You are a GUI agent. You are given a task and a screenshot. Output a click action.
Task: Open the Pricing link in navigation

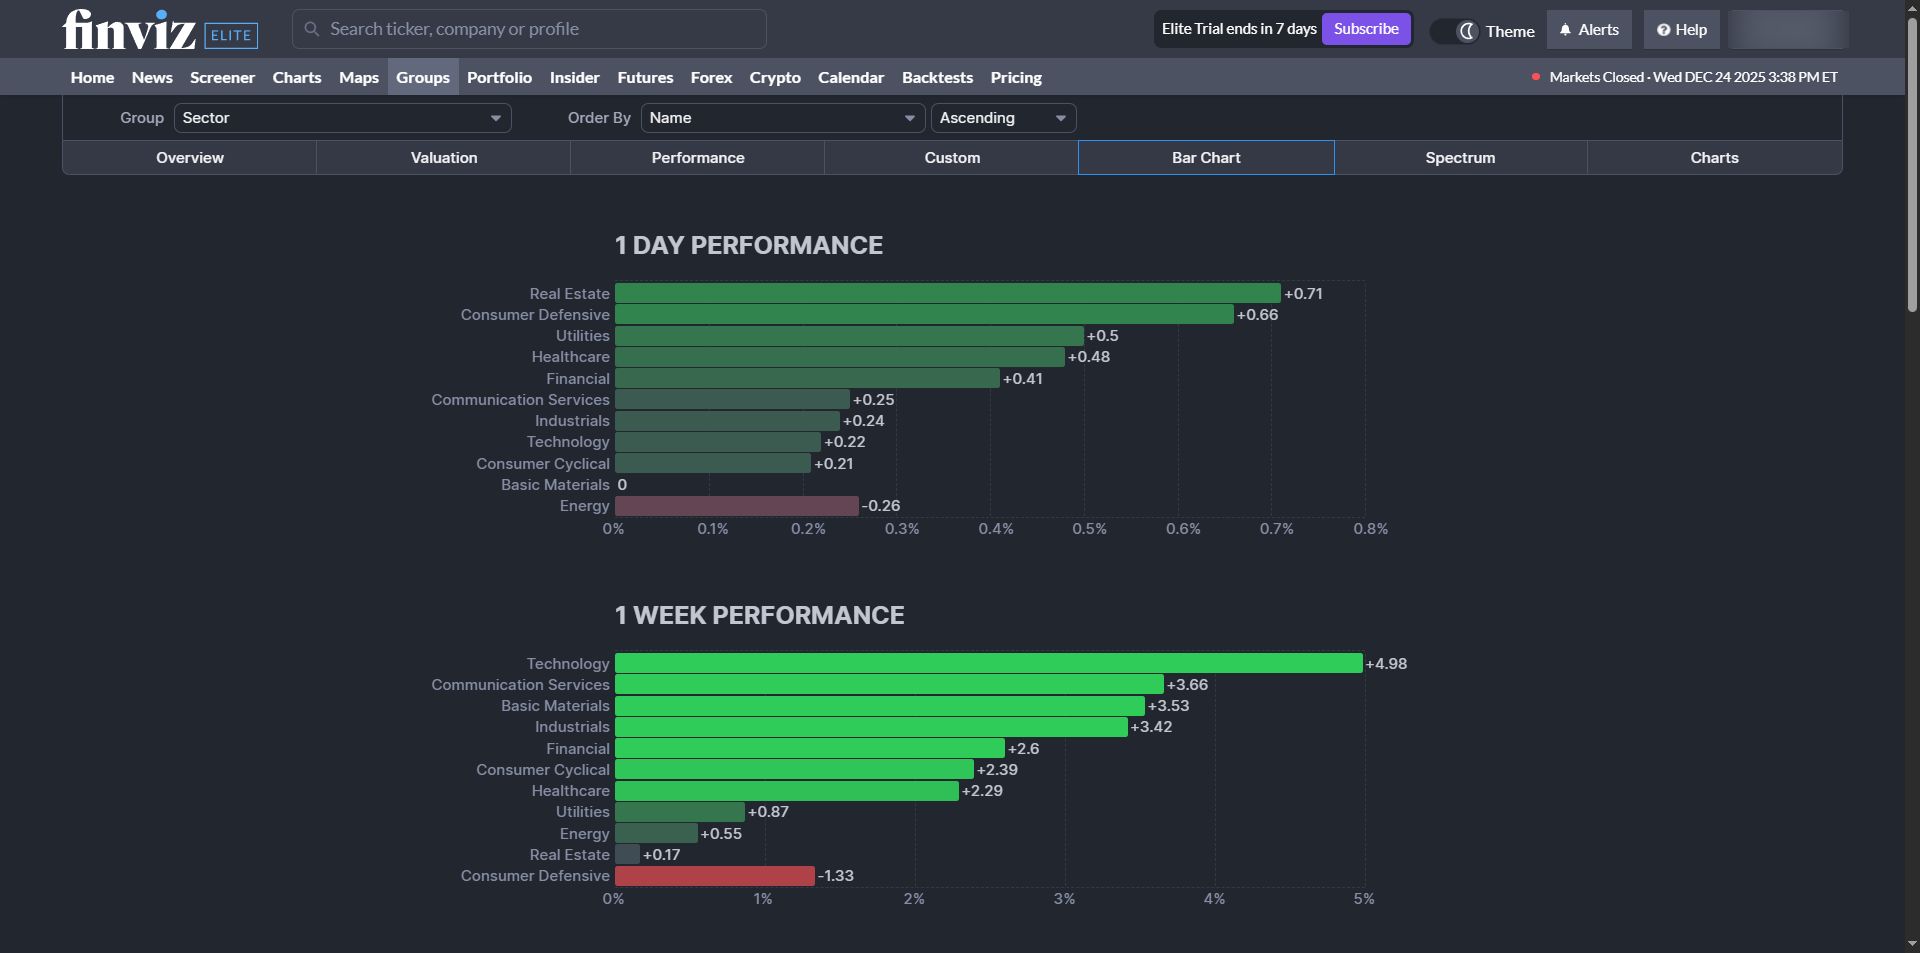1016,77
